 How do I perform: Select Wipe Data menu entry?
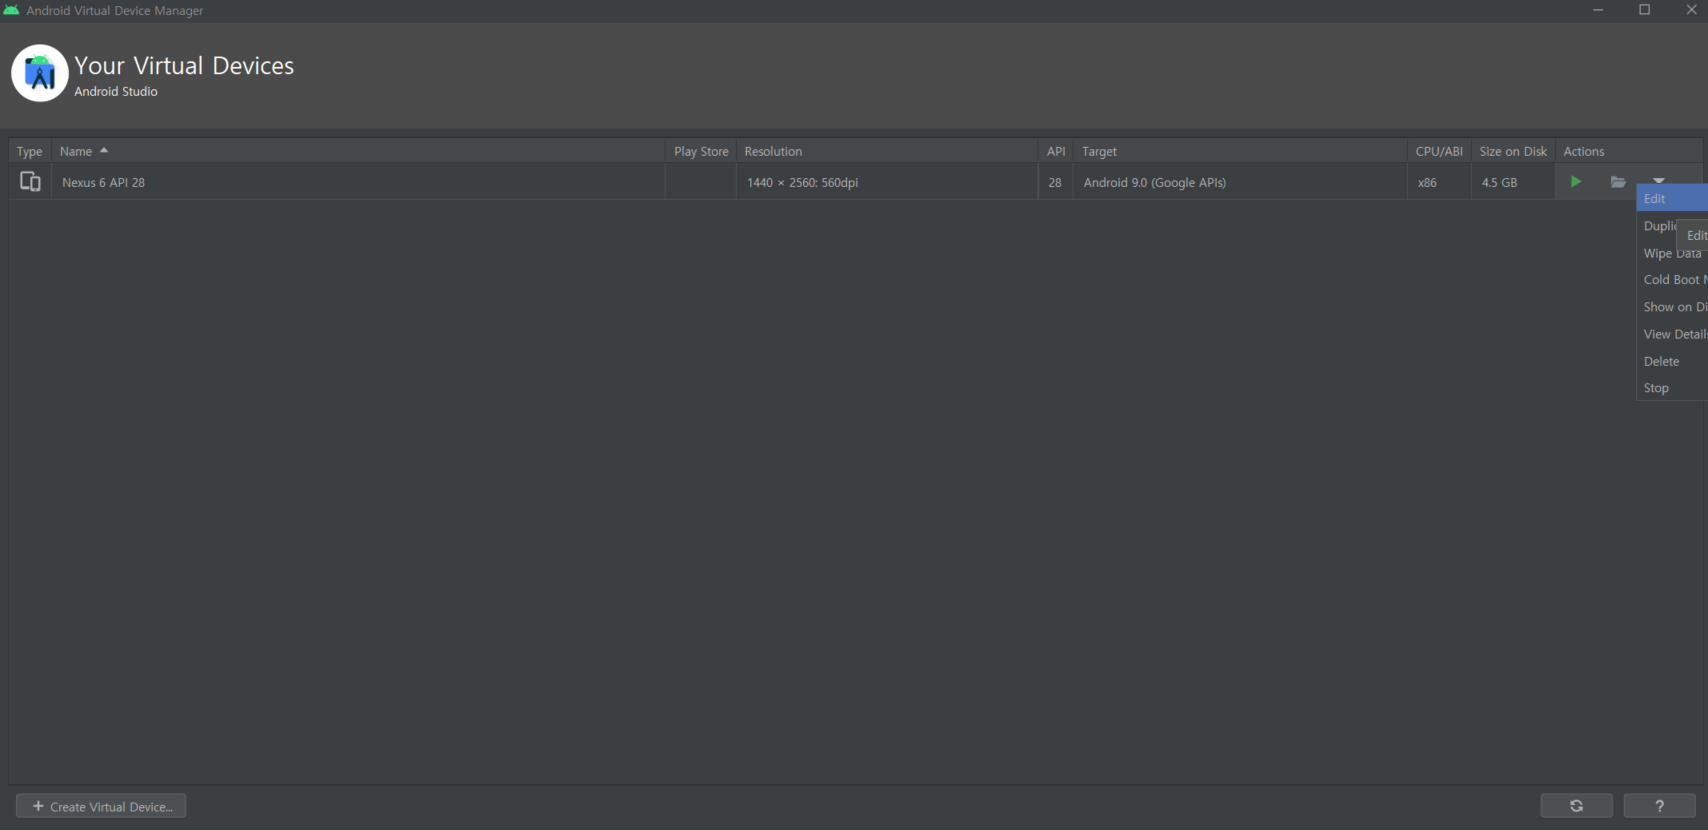click(1672, 253)
